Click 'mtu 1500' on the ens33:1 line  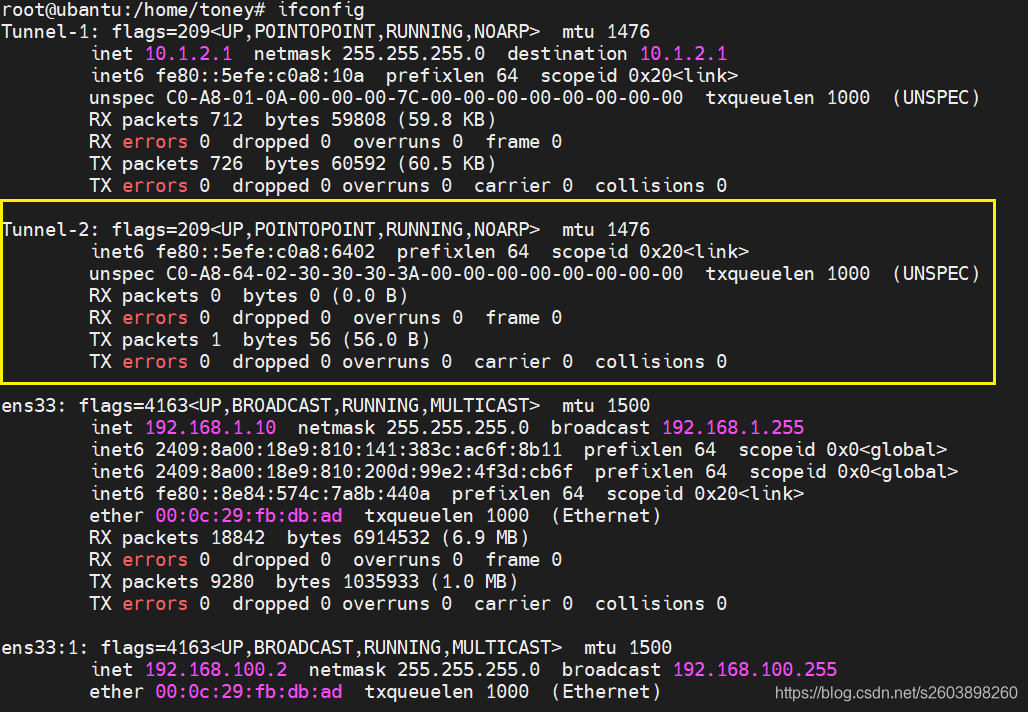point(628,648)
